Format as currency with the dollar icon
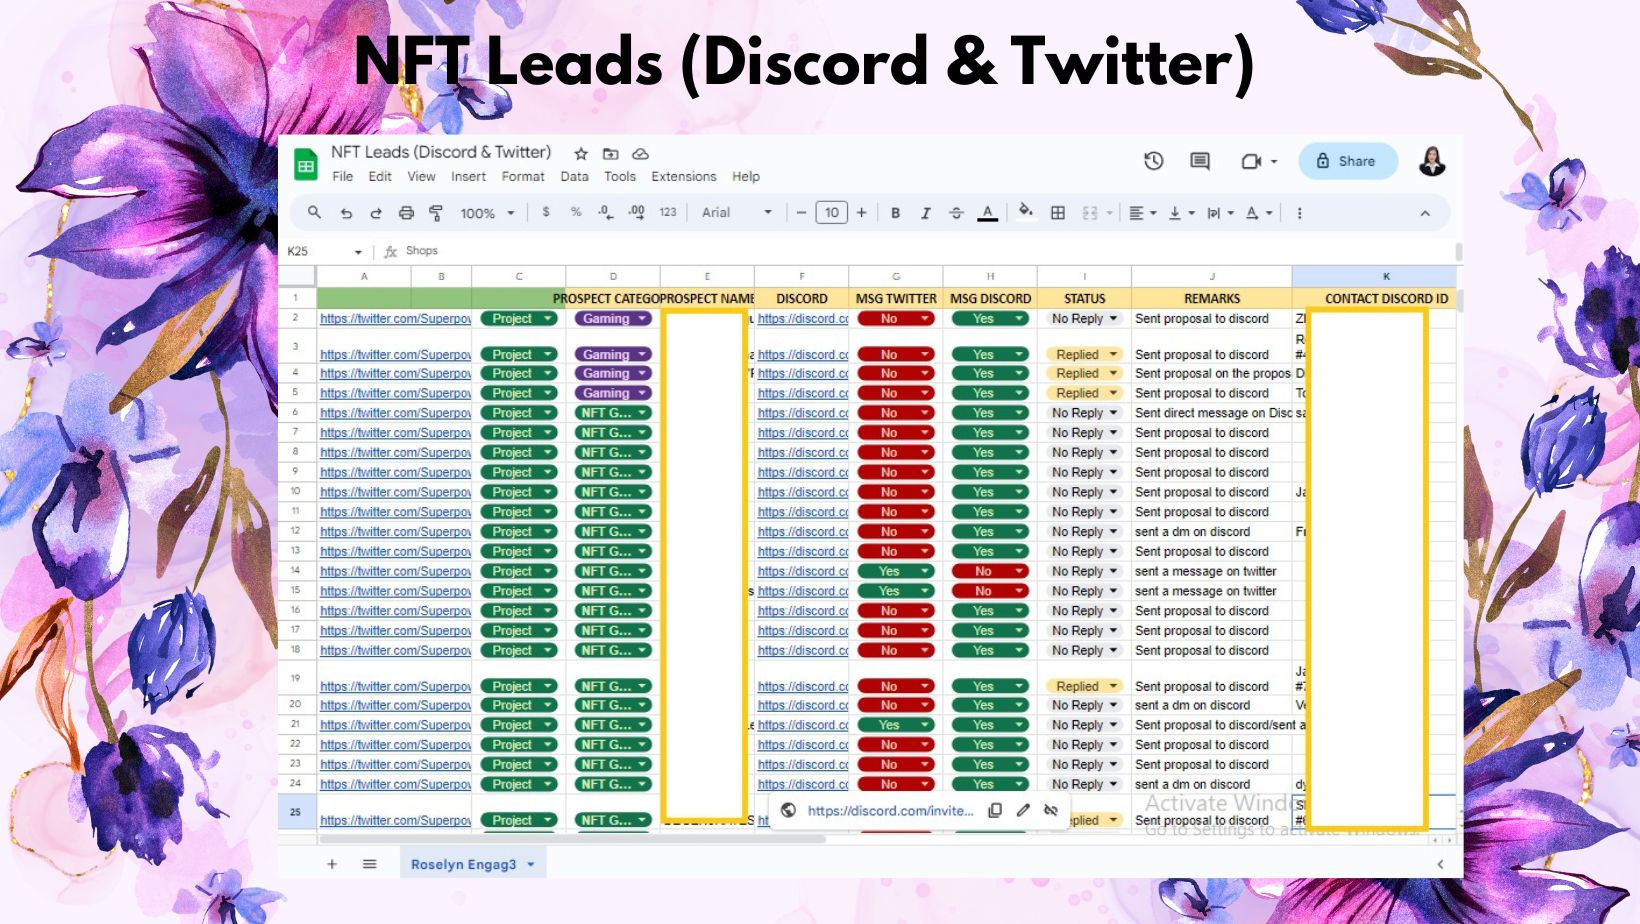 pos(546,212)
